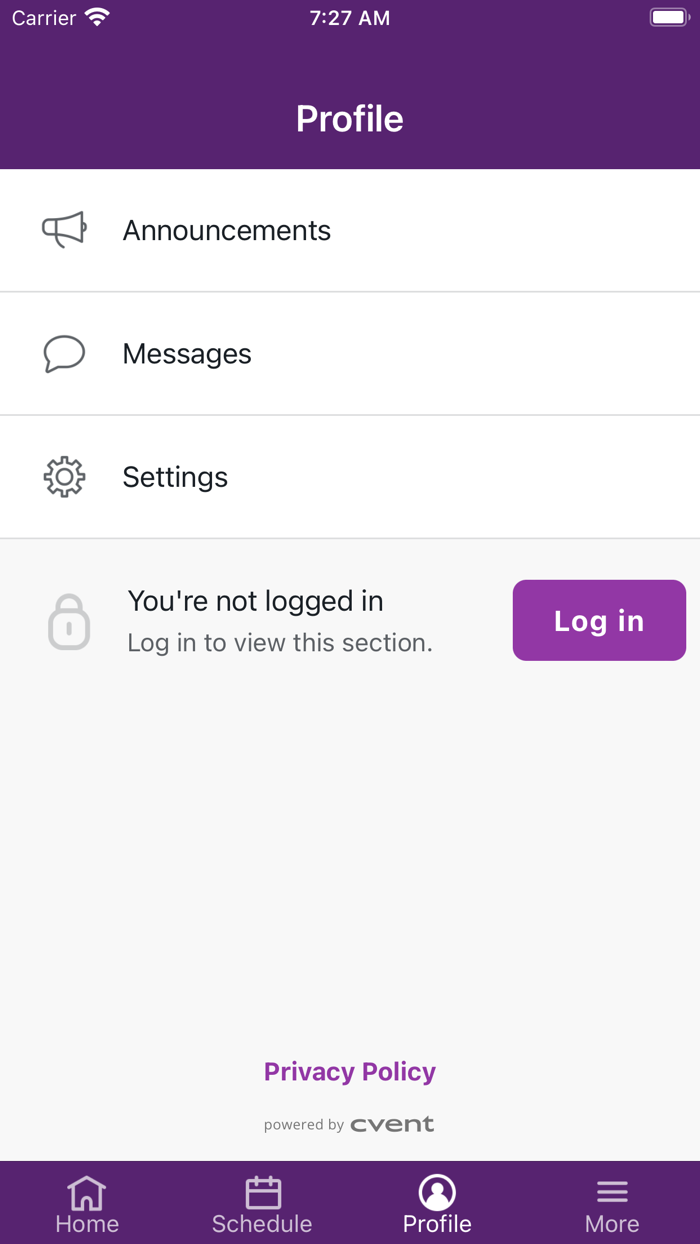Screen dimensions: 700x1244
Task: Click the Wi-Fi status icon
Action: click(97, 18)
